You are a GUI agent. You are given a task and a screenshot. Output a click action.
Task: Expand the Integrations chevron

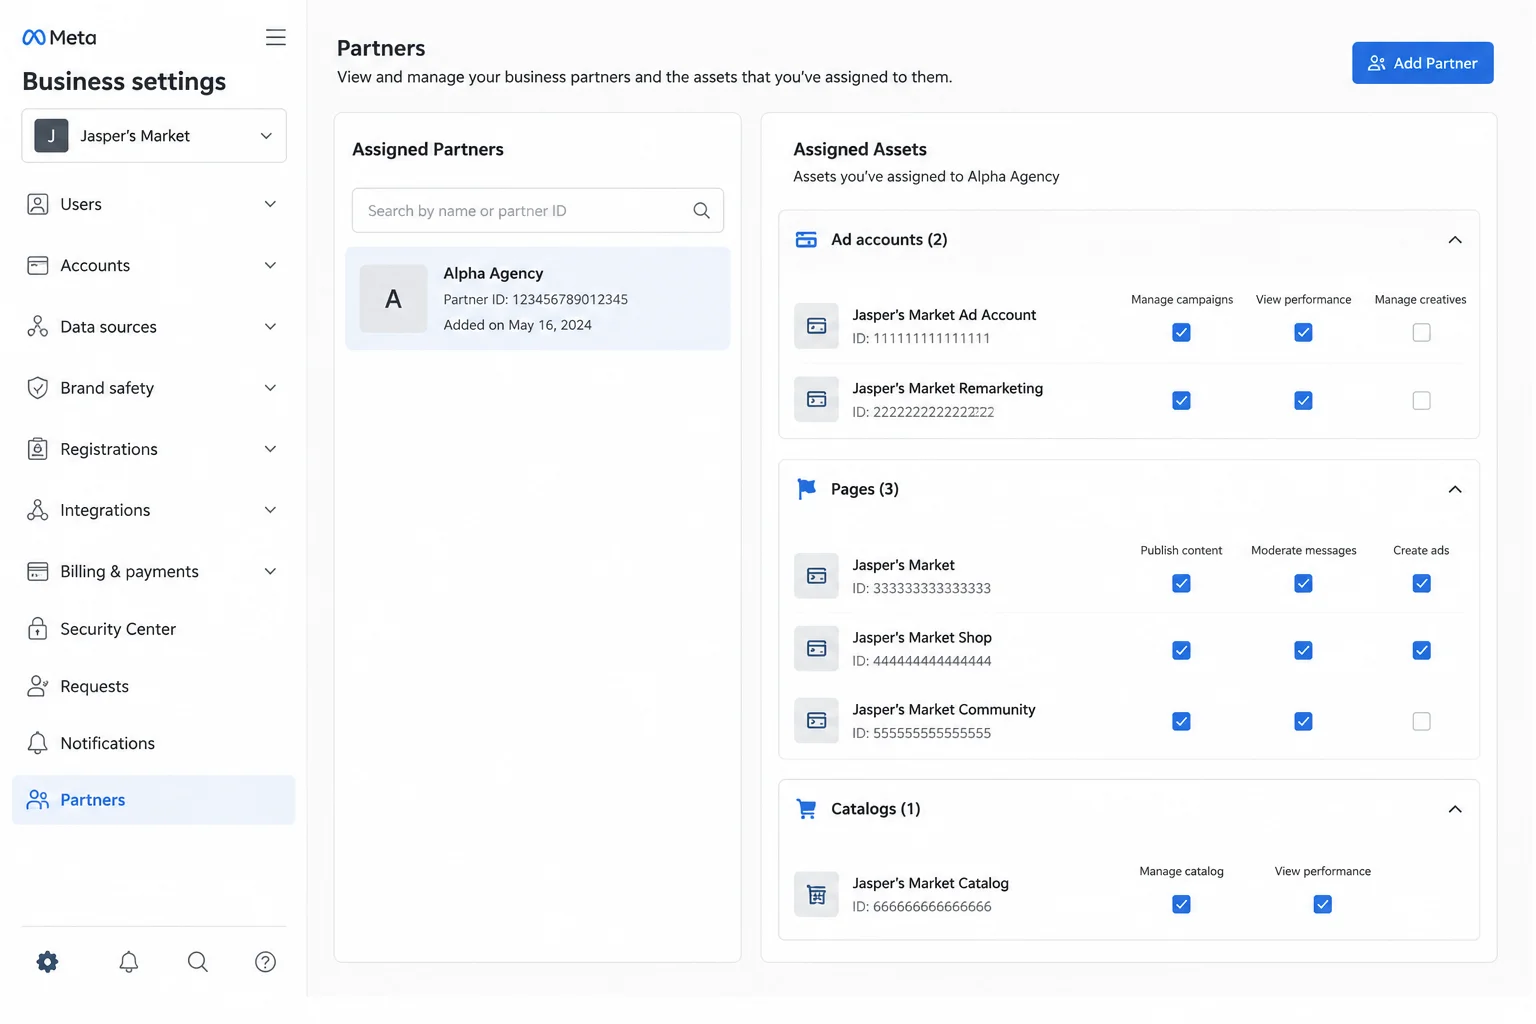click(x=270, y=510)
